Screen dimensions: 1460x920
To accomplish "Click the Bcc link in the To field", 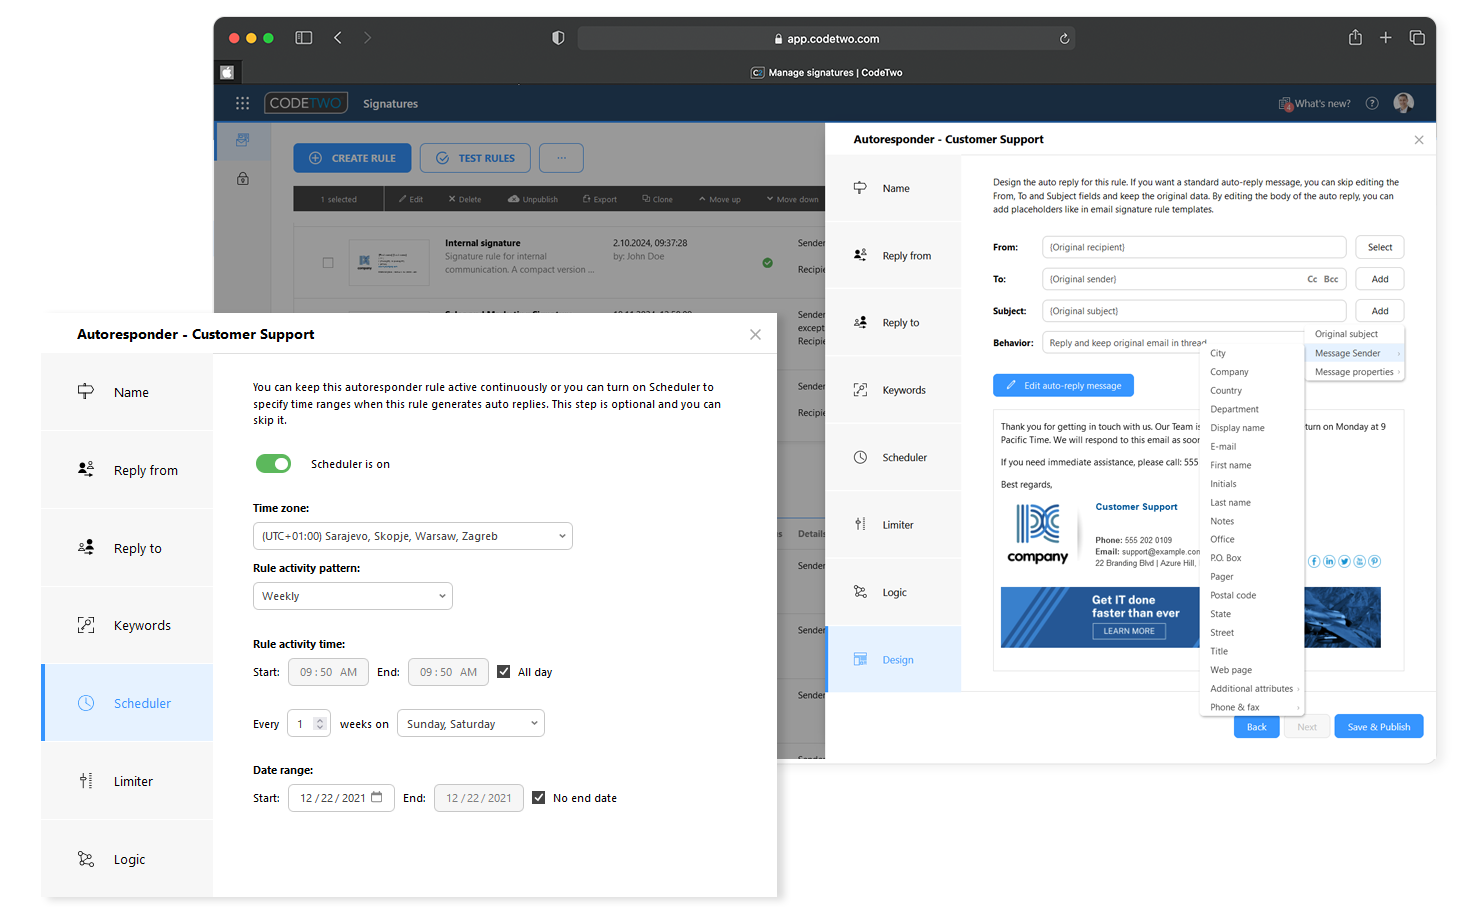I will pyautogui.click(x=1331, y=279).
